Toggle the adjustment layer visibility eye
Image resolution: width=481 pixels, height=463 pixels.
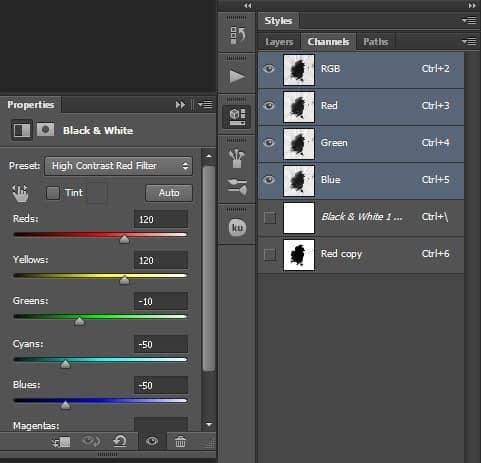(x=152, y=442)
